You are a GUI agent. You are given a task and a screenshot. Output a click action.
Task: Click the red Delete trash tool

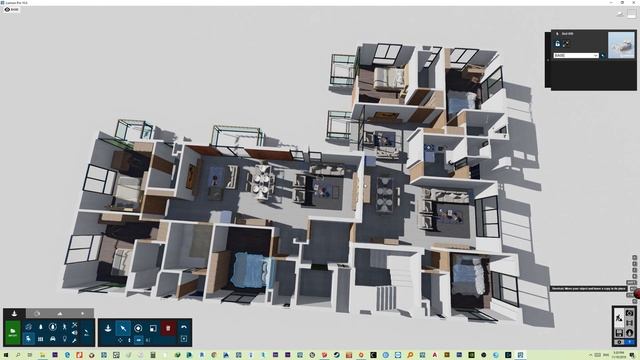pyautogui.click(x=168, y=328)
